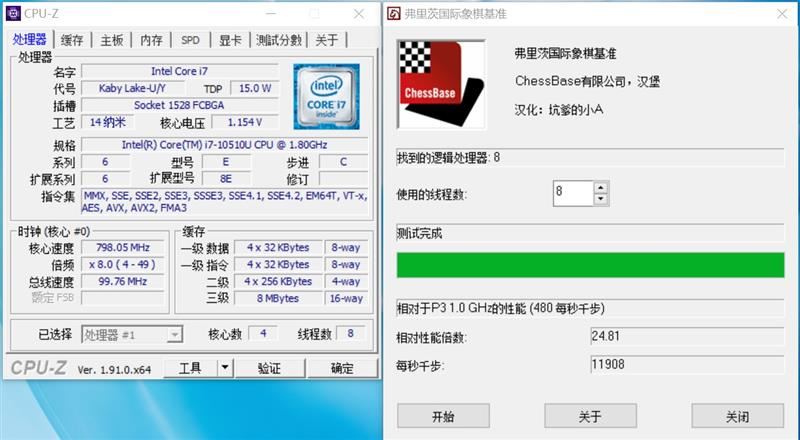Click the CPU-Z title bar app icon
Viewport: 800px width, 440px height.
(13, 14)
